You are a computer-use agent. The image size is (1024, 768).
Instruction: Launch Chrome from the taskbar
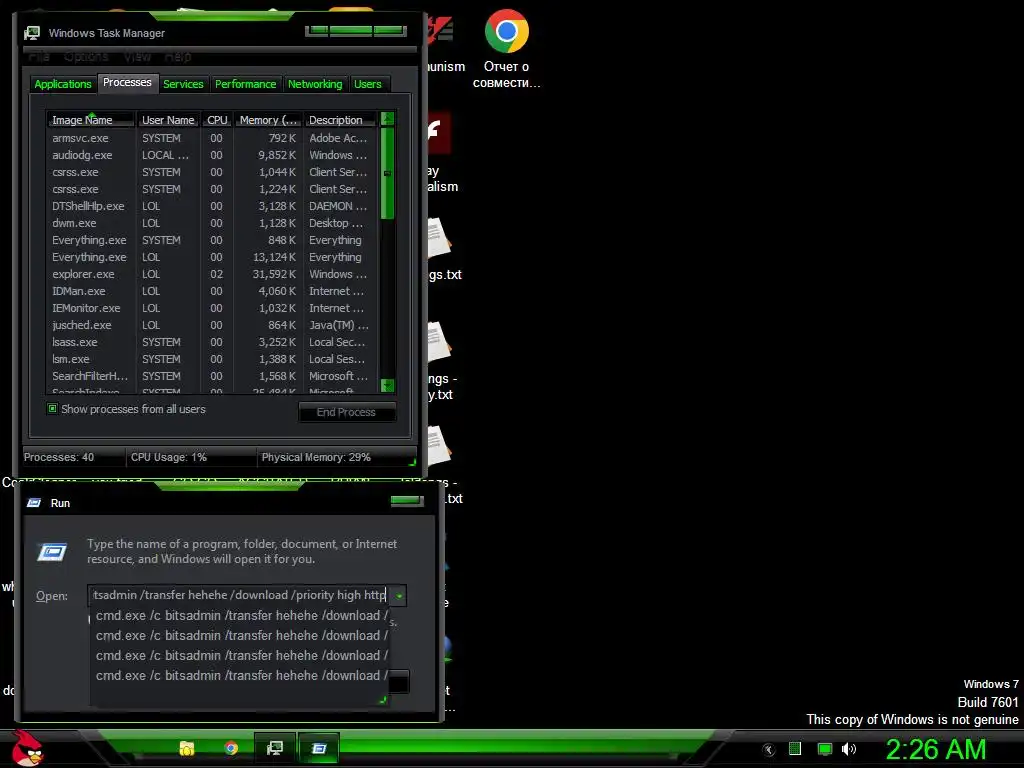click(231, 748)
